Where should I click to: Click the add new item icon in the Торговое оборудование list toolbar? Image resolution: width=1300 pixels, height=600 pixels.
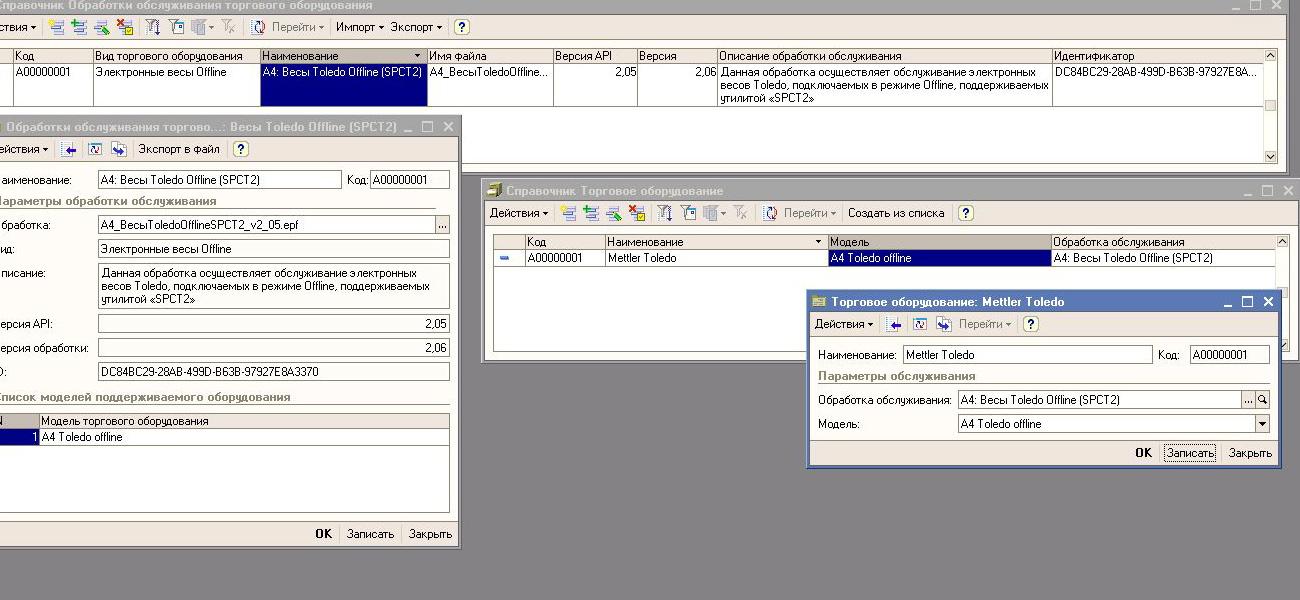pyautogui.click(x=568, y=213)
